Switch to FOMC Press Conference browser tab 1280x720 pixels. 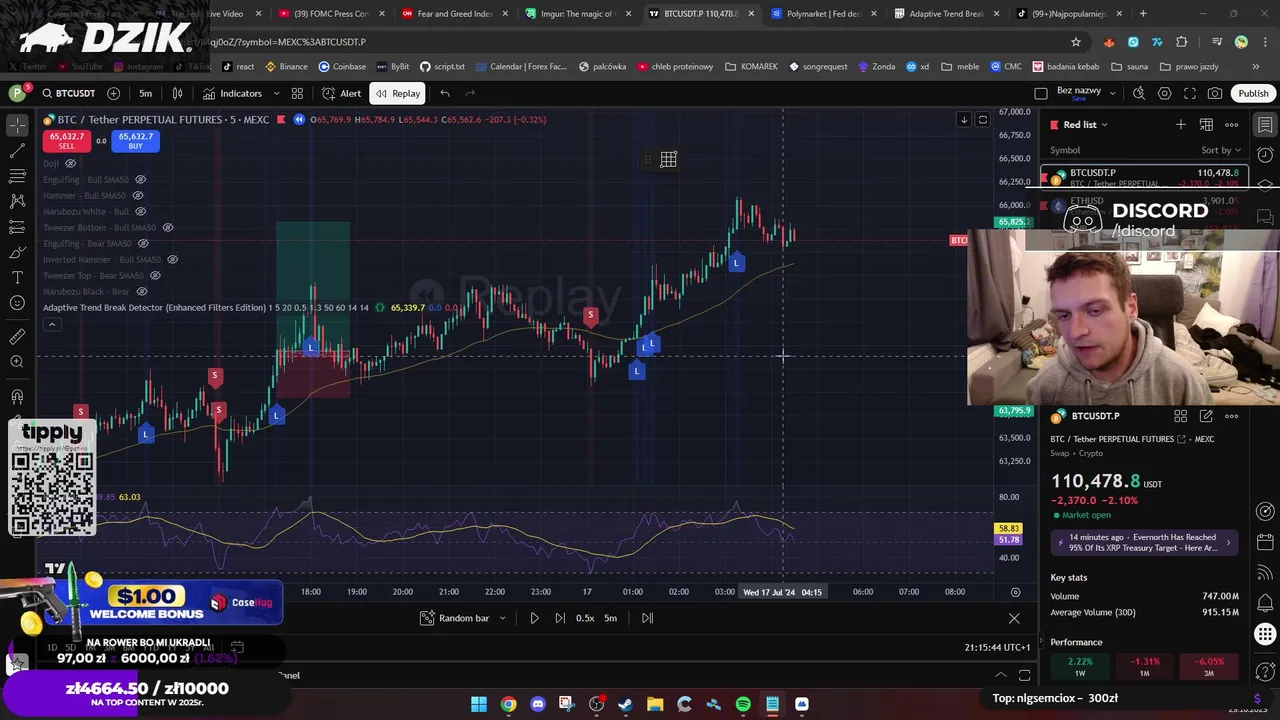click(330, 14)
